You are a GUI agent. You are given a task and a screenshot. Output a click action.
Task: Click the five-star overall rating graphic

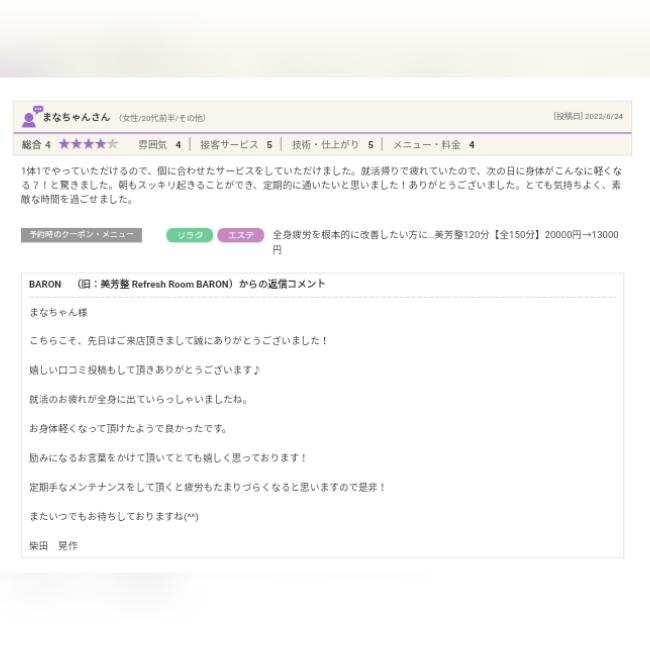[88, 144]
